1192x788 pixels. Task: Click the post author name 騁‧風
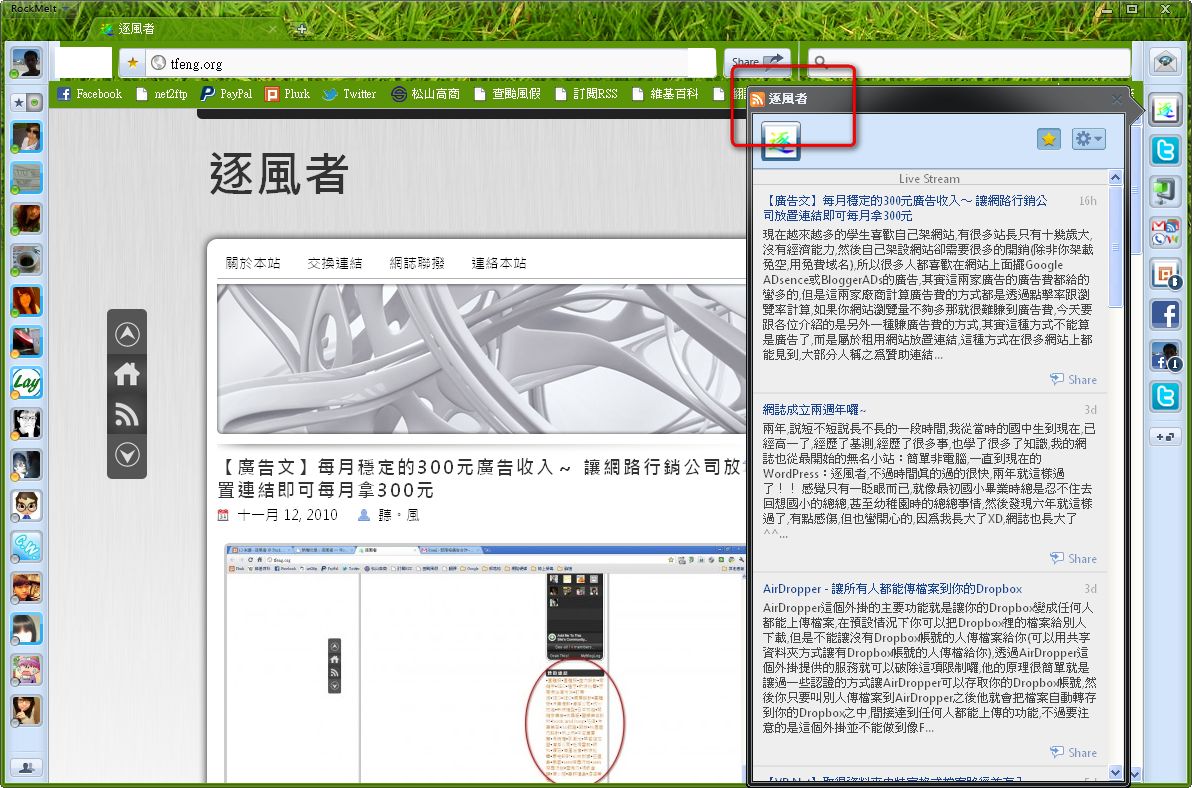[x=400, y=515]
